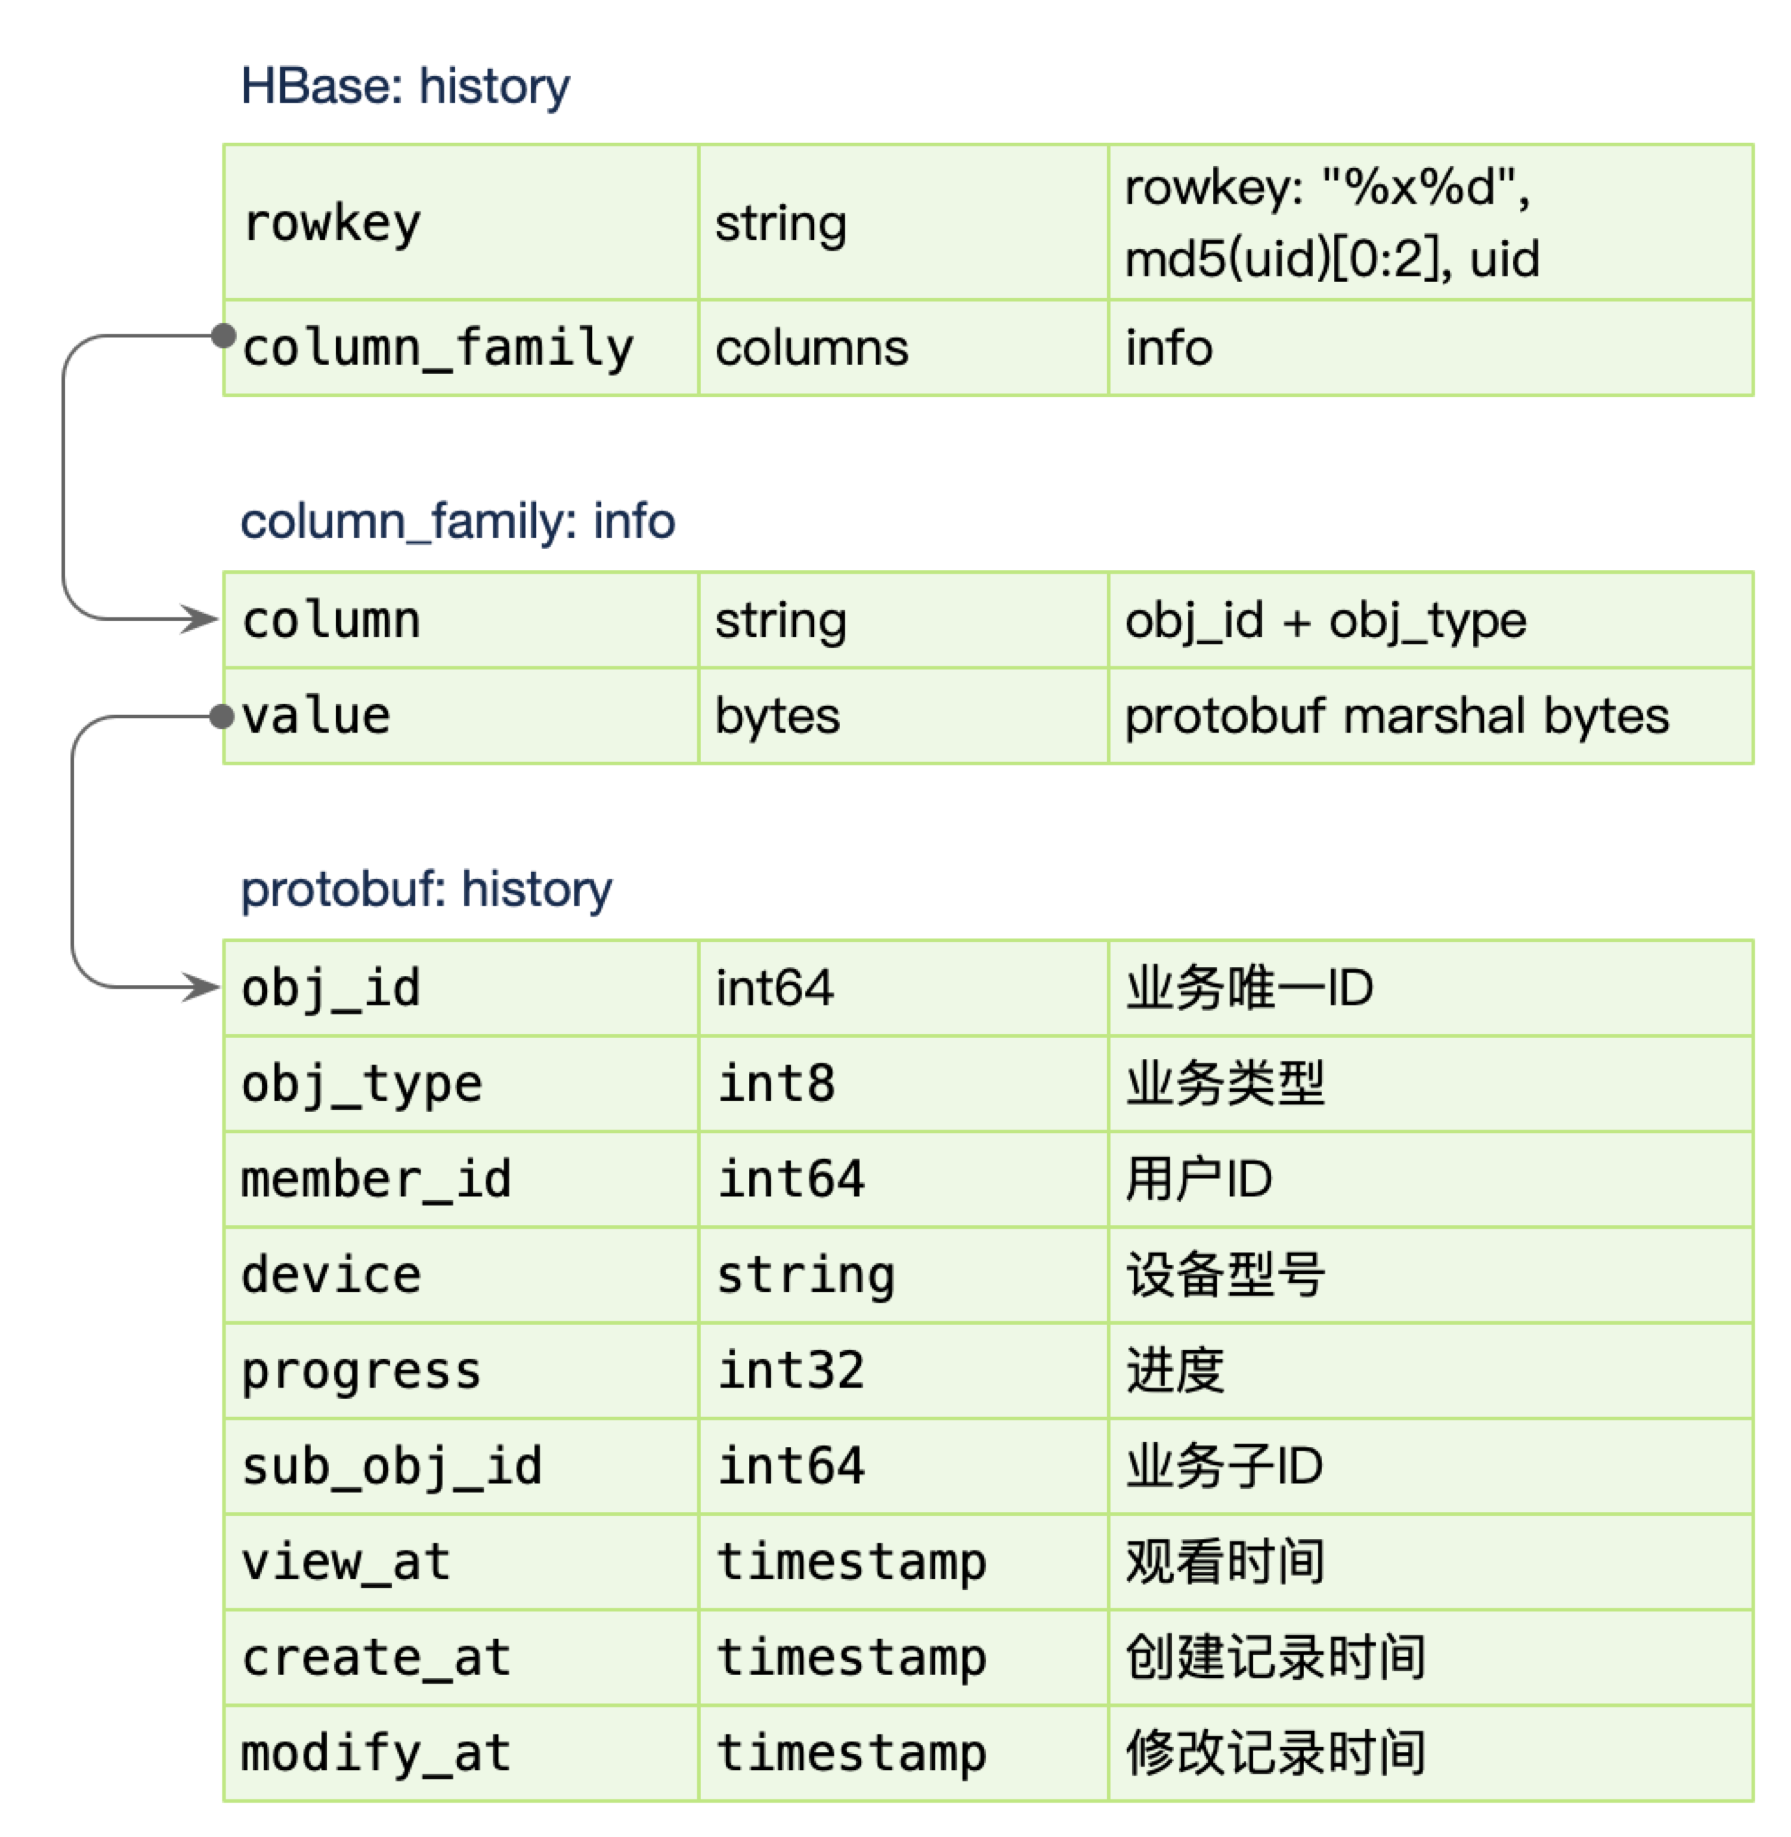The height and width of the screenshot is (1837, 1791).
Task: Click arrowhead pointing to obj_id row
Action: point(200,988)
